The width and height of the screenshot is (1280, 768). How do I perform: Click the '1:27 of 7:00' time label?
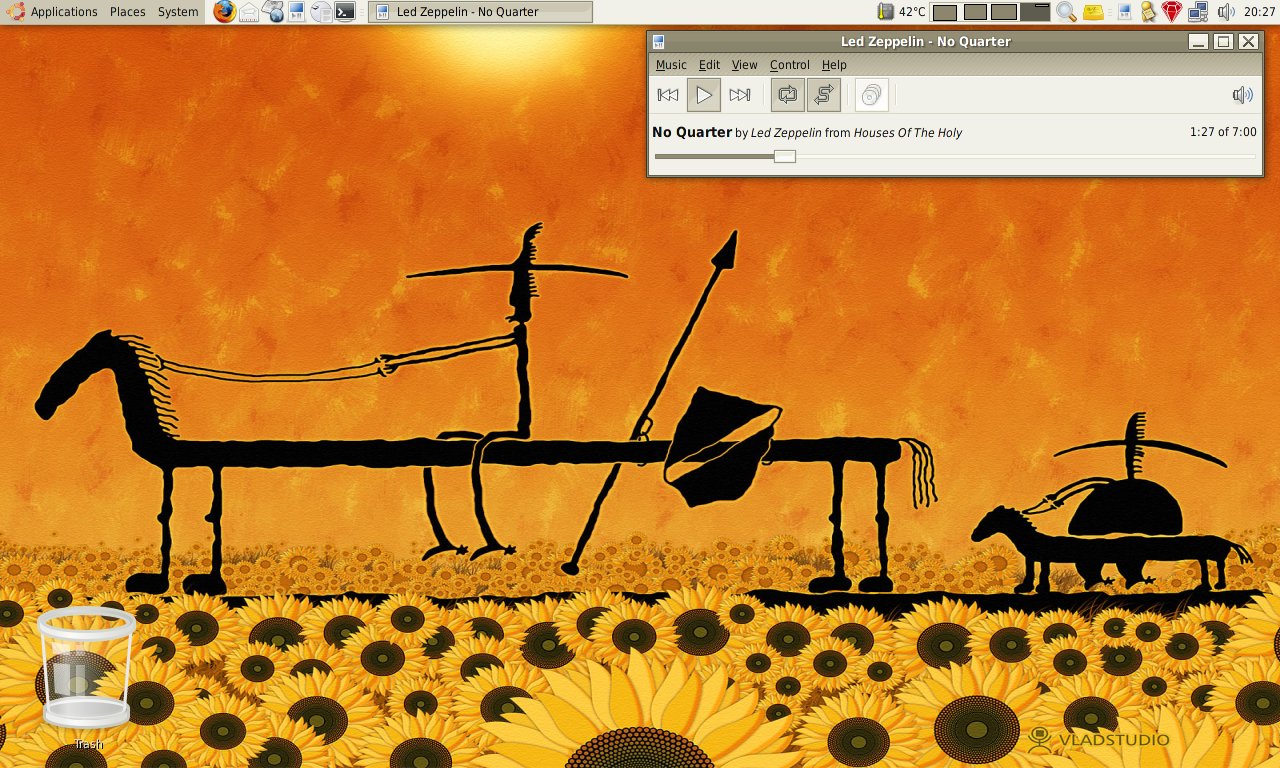coord(1223,132)
